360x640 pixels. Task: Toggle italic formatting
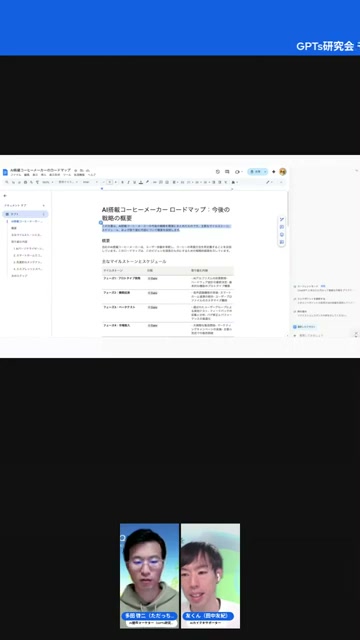129,182
